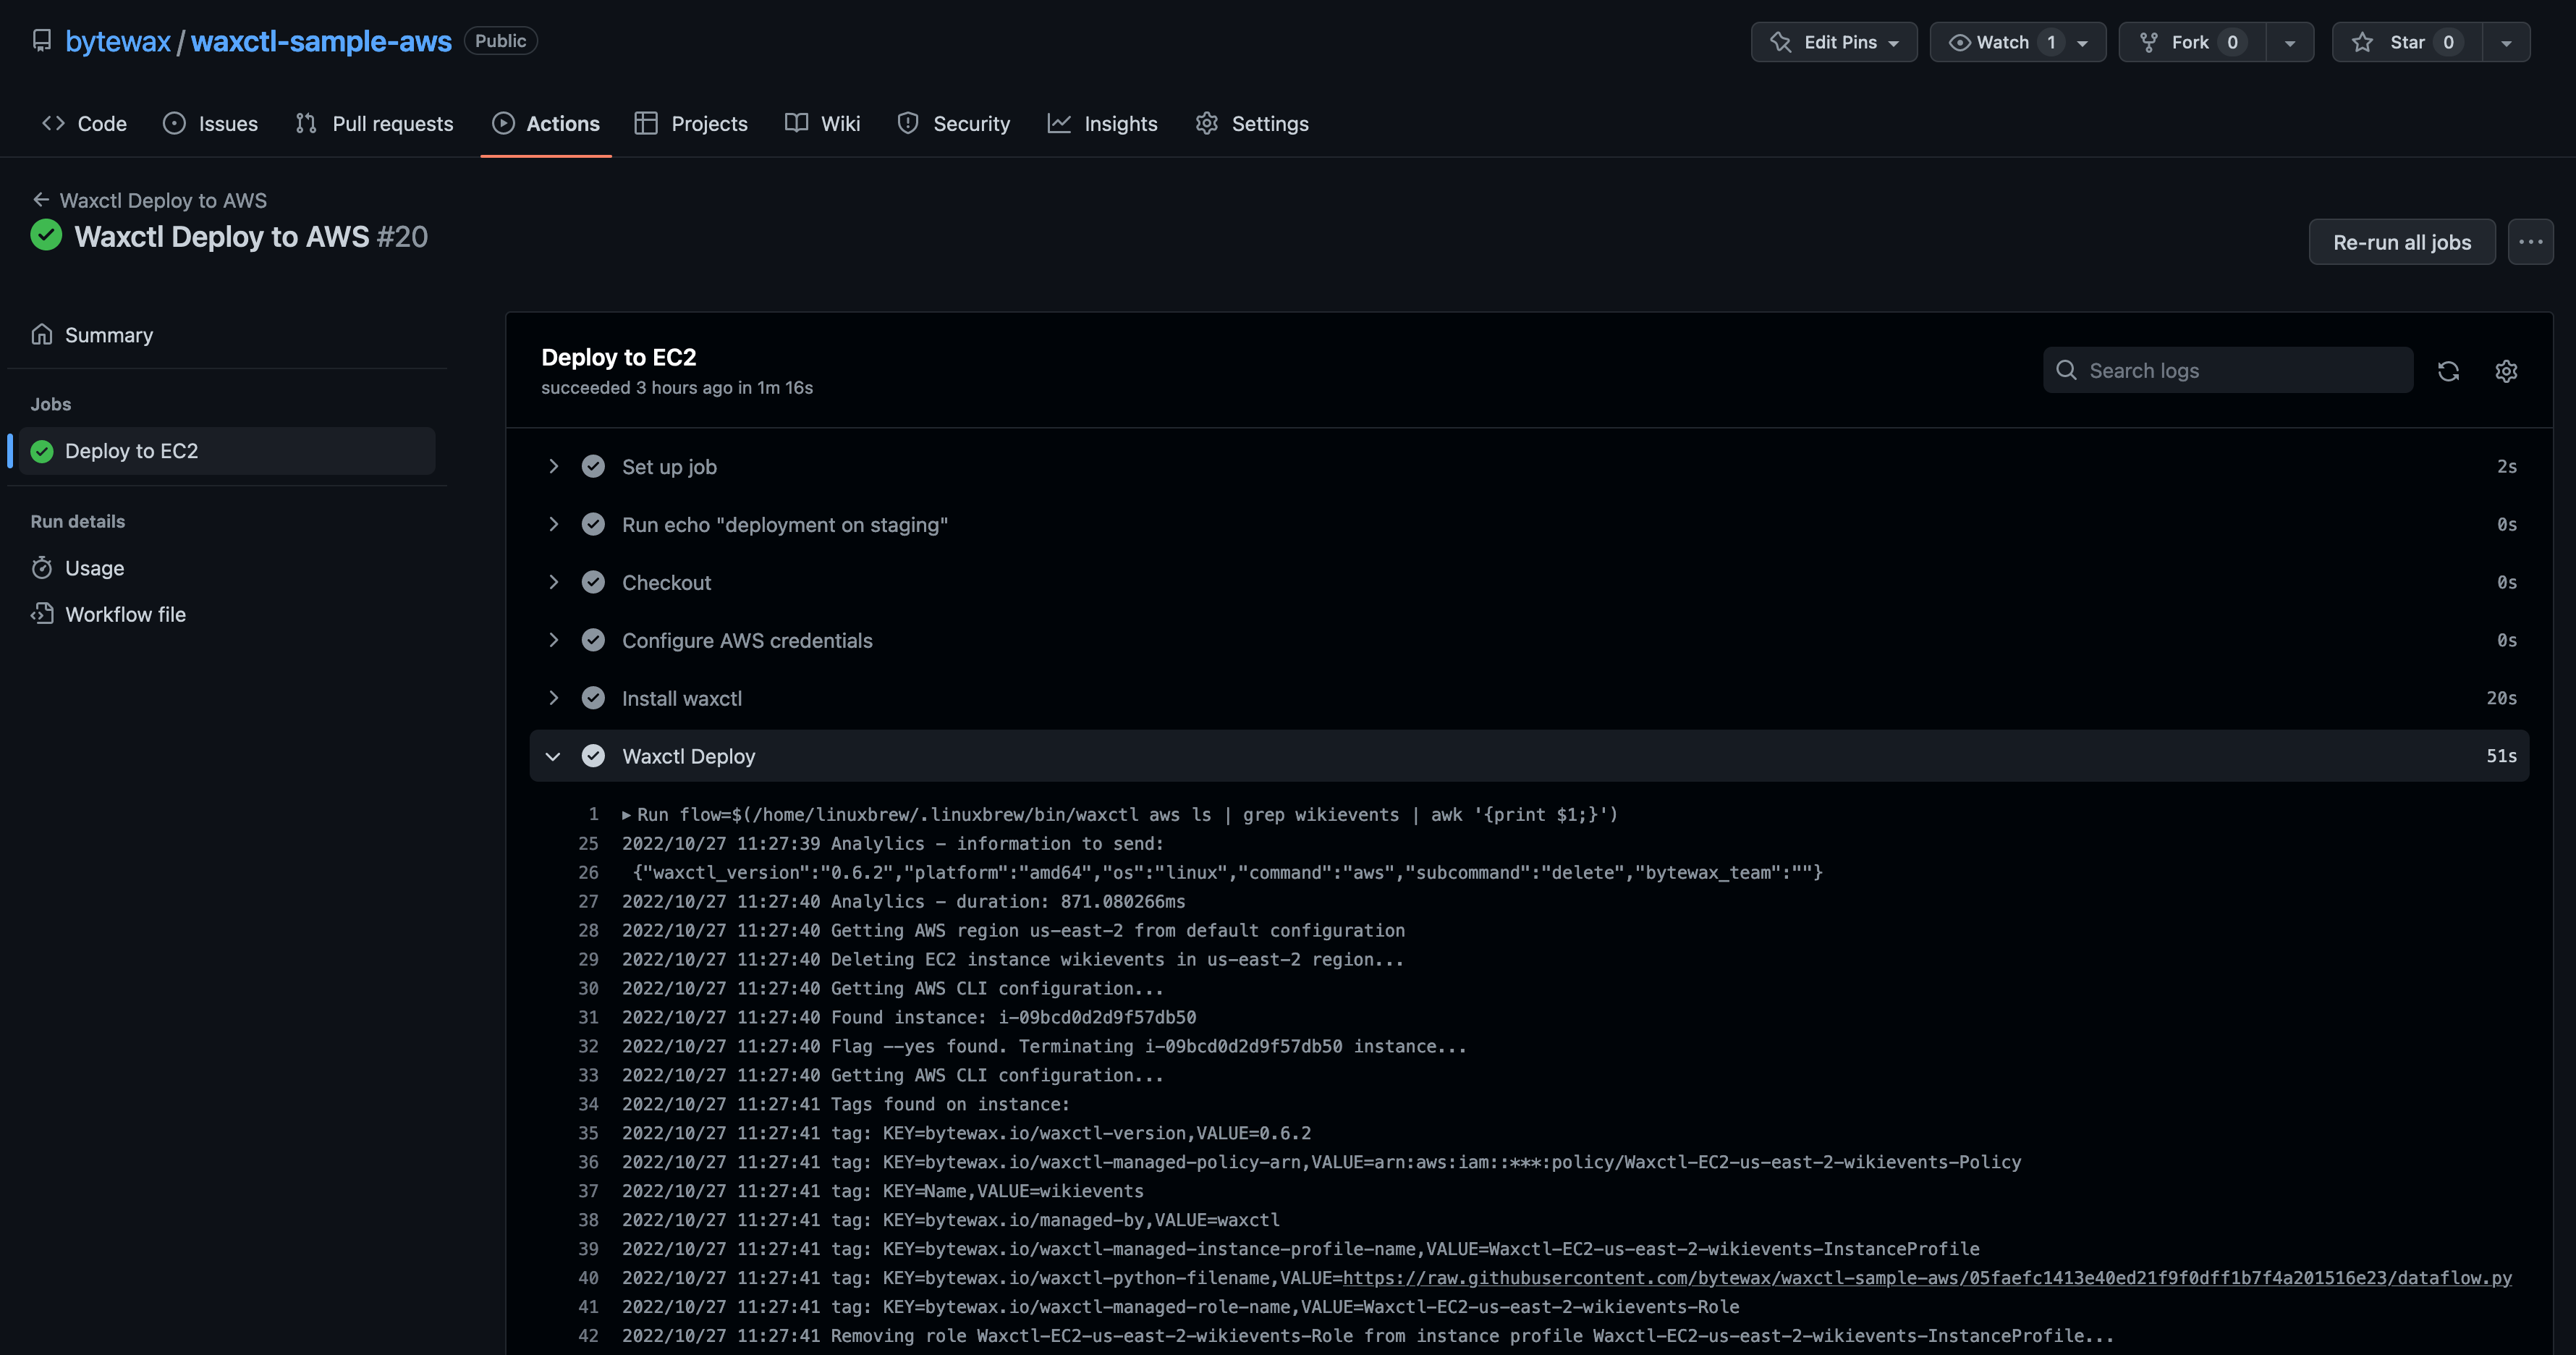2576x1355 pixels.
Task: Open the Fork options dropdown arrow
Action: coord(2289,43)
